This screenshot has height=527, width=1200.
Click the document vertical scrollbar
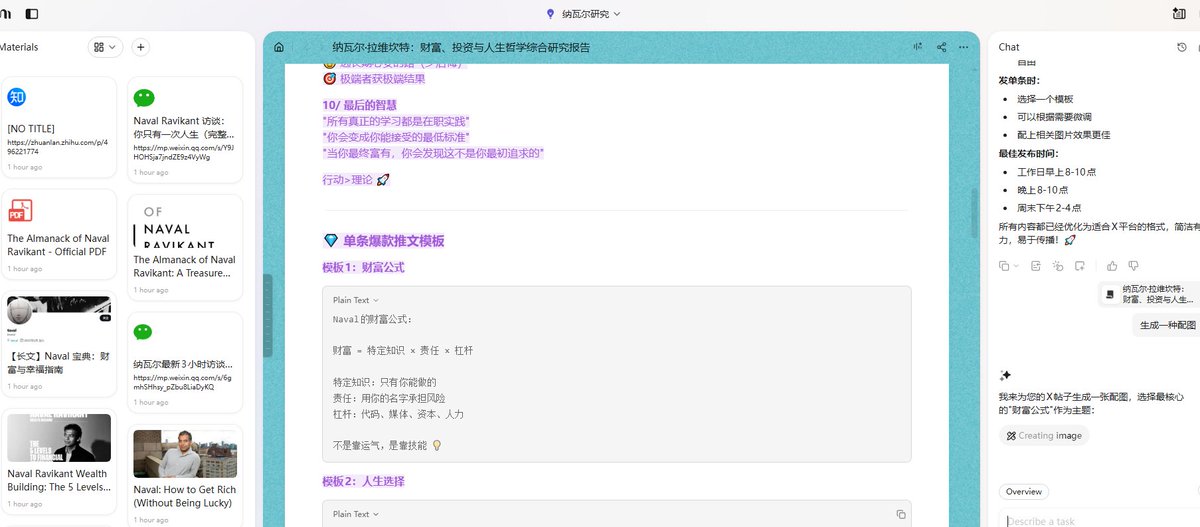point(974,211)
